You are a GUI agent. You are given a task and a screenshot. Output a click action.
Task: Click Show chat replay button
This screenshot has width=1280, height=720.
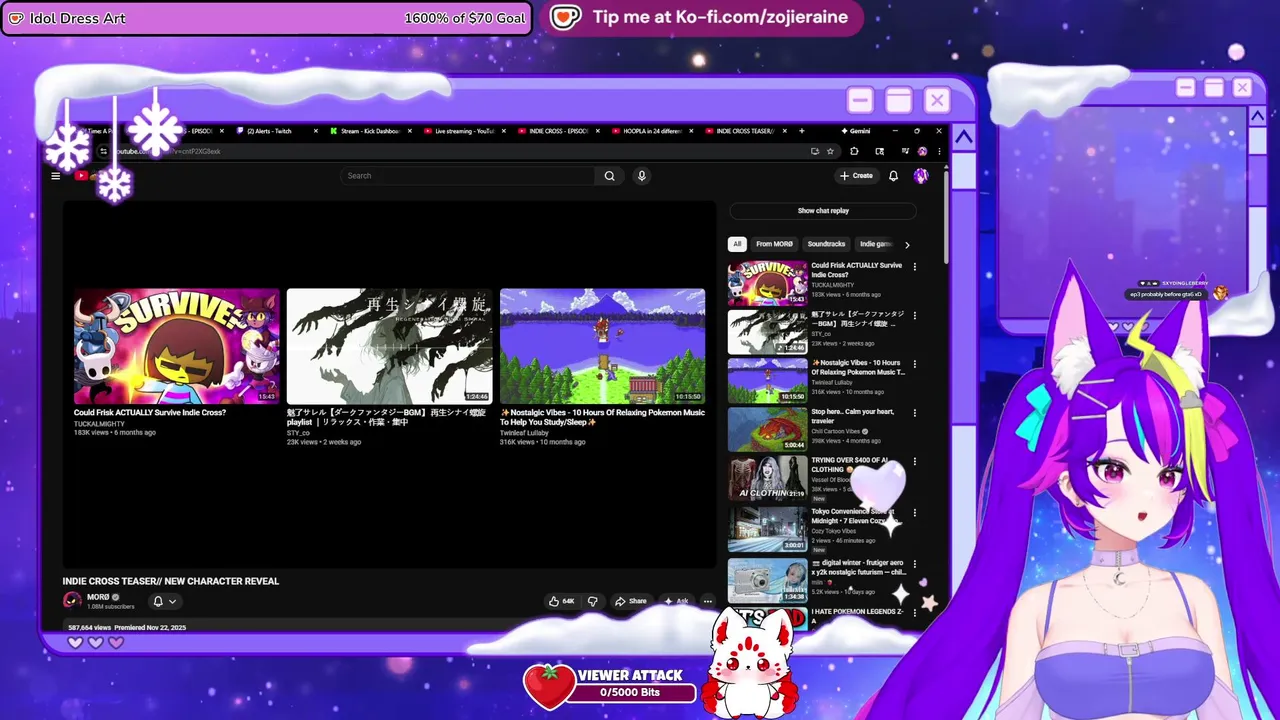click(x=823, y=211)
